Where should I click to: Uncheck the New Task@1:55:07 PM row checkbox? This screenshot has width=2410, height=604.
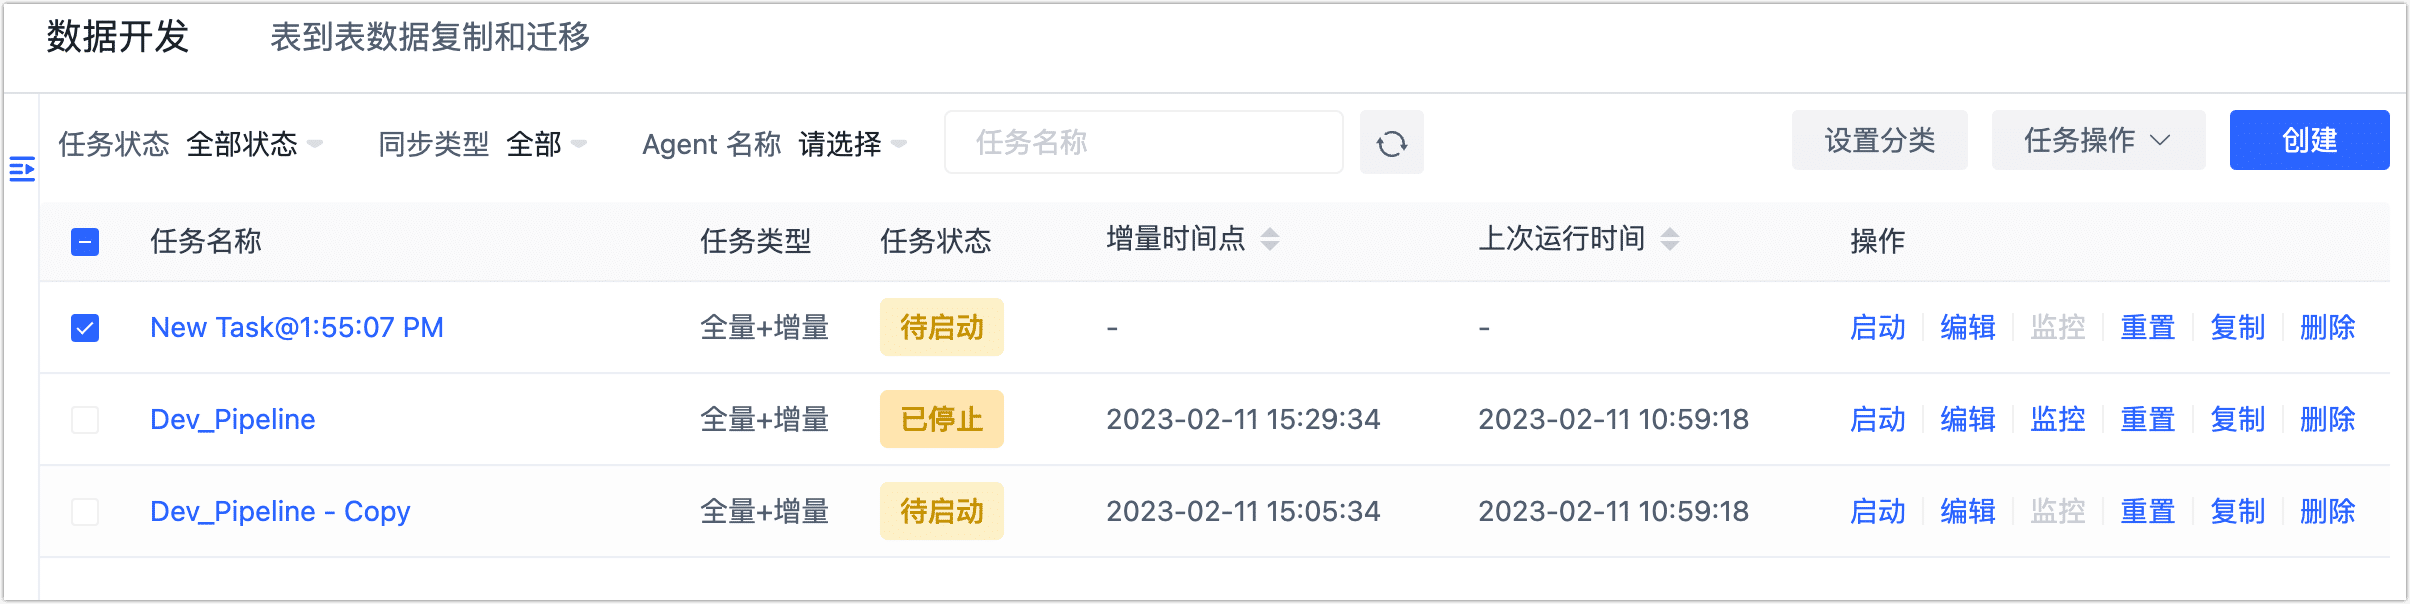point(85,328)
